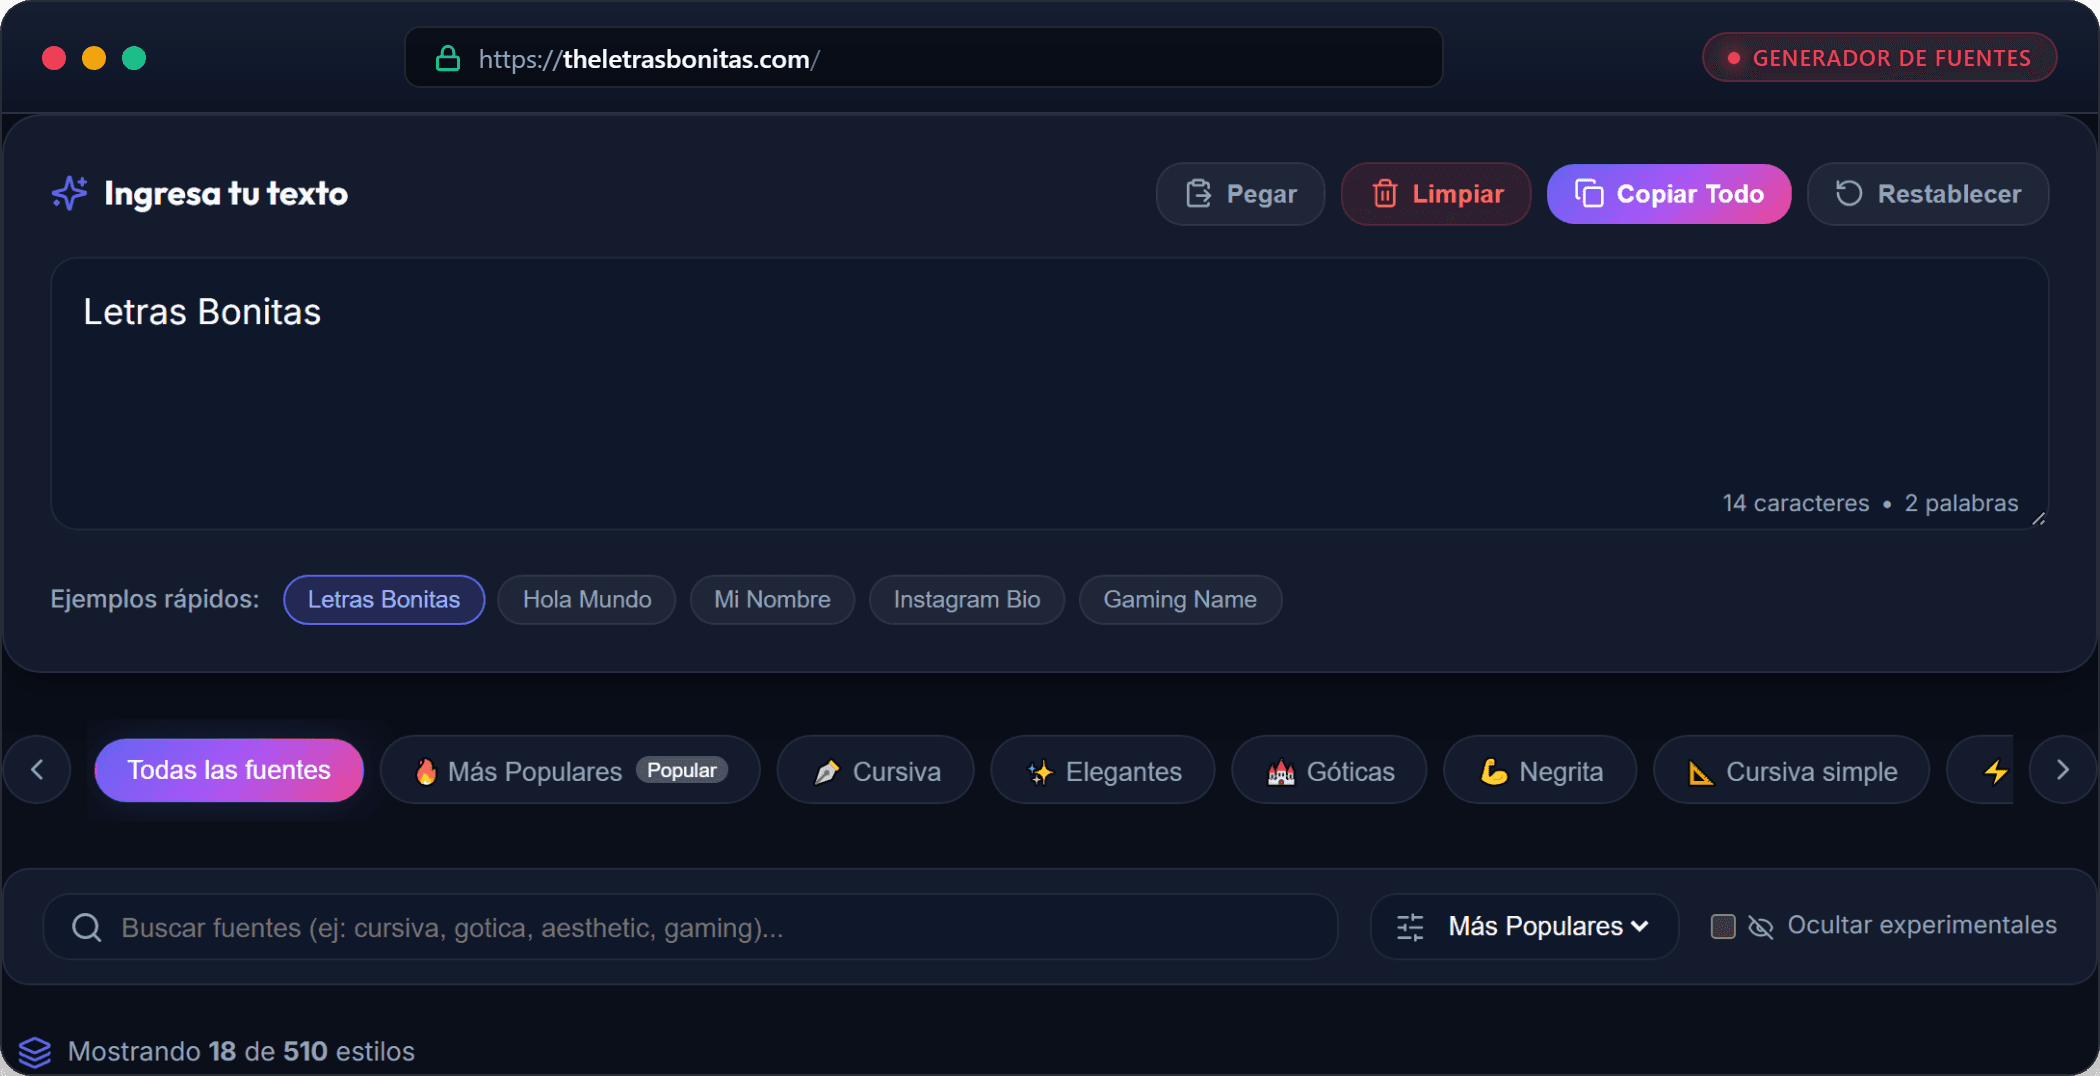Click the 'Mostrando 18 de 510 estilos' text
The width and height of the screenshot is (2100, 1076).
click(241, 1052)
